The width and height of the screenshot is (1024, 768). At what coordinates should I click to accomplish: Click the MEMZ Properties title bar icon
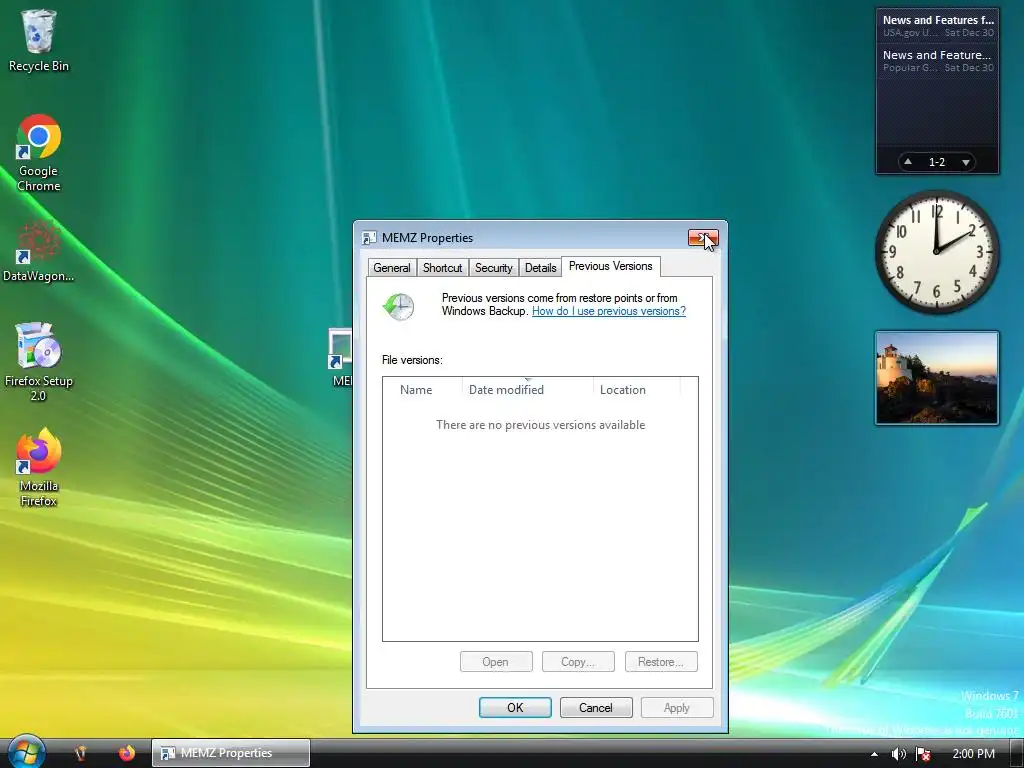coord(369,238)
